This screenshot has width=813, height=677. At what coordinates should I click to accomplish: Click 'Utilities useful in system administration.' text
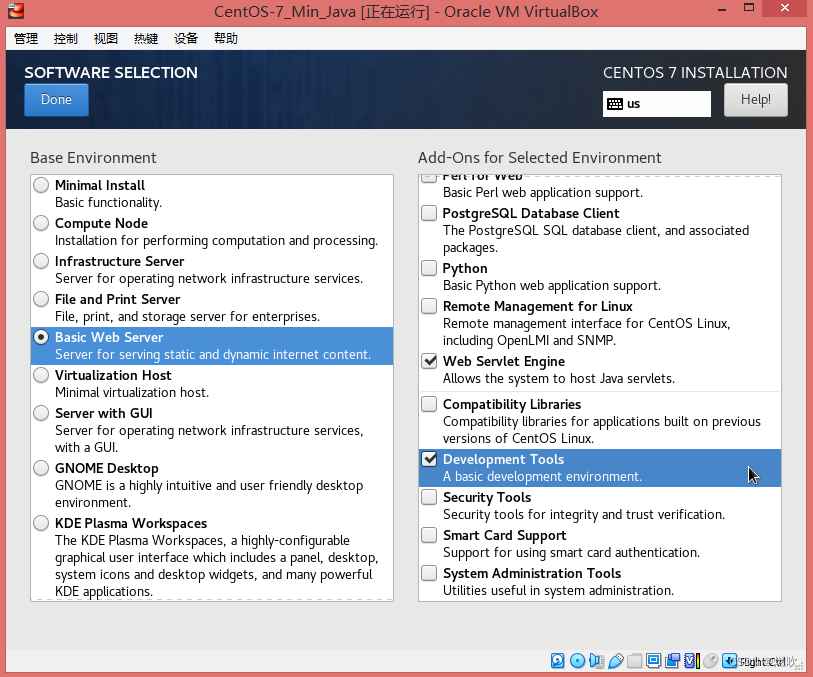click(x=558, y=590)
